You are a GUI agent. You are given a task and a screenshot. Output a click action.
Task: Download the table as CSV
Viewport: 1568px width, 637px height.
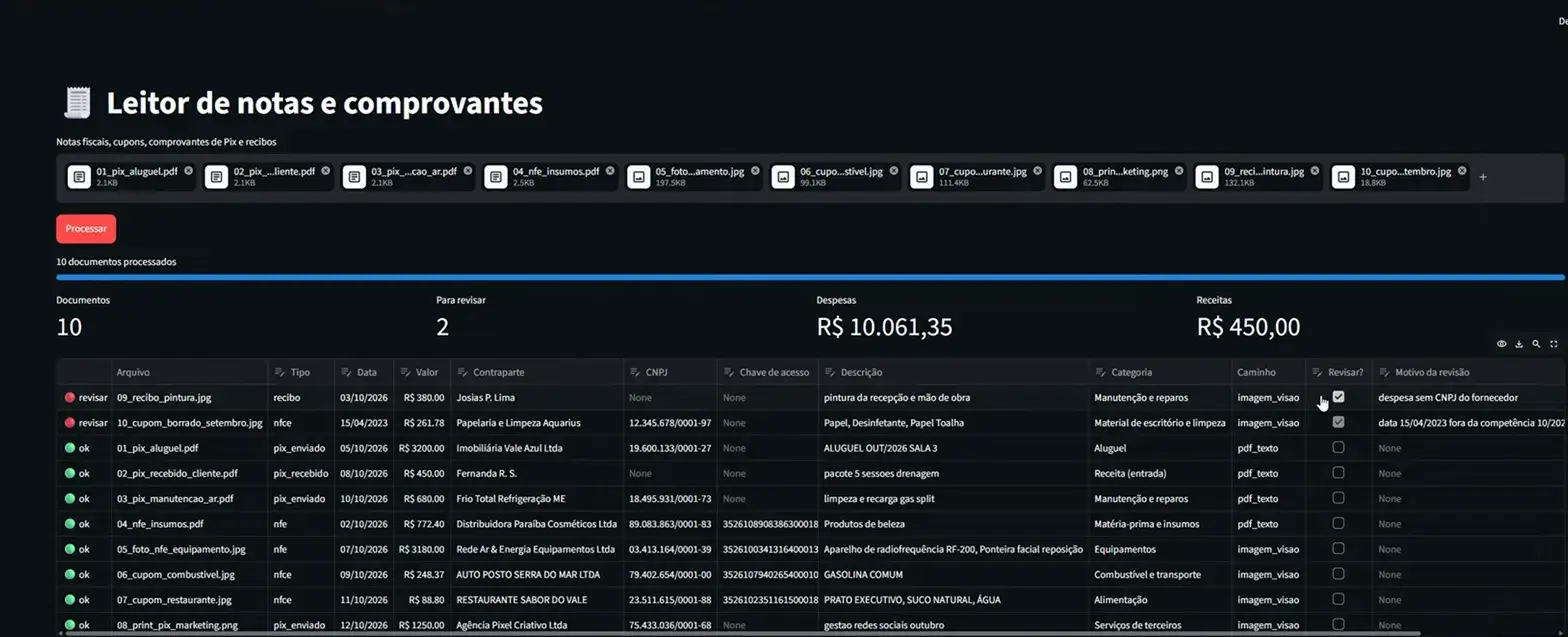[1519, 344]
